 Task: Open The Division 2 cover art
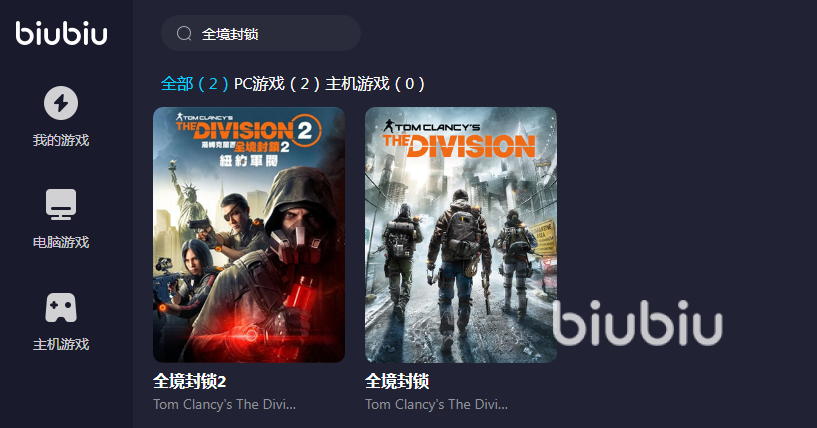click(249, 235)
